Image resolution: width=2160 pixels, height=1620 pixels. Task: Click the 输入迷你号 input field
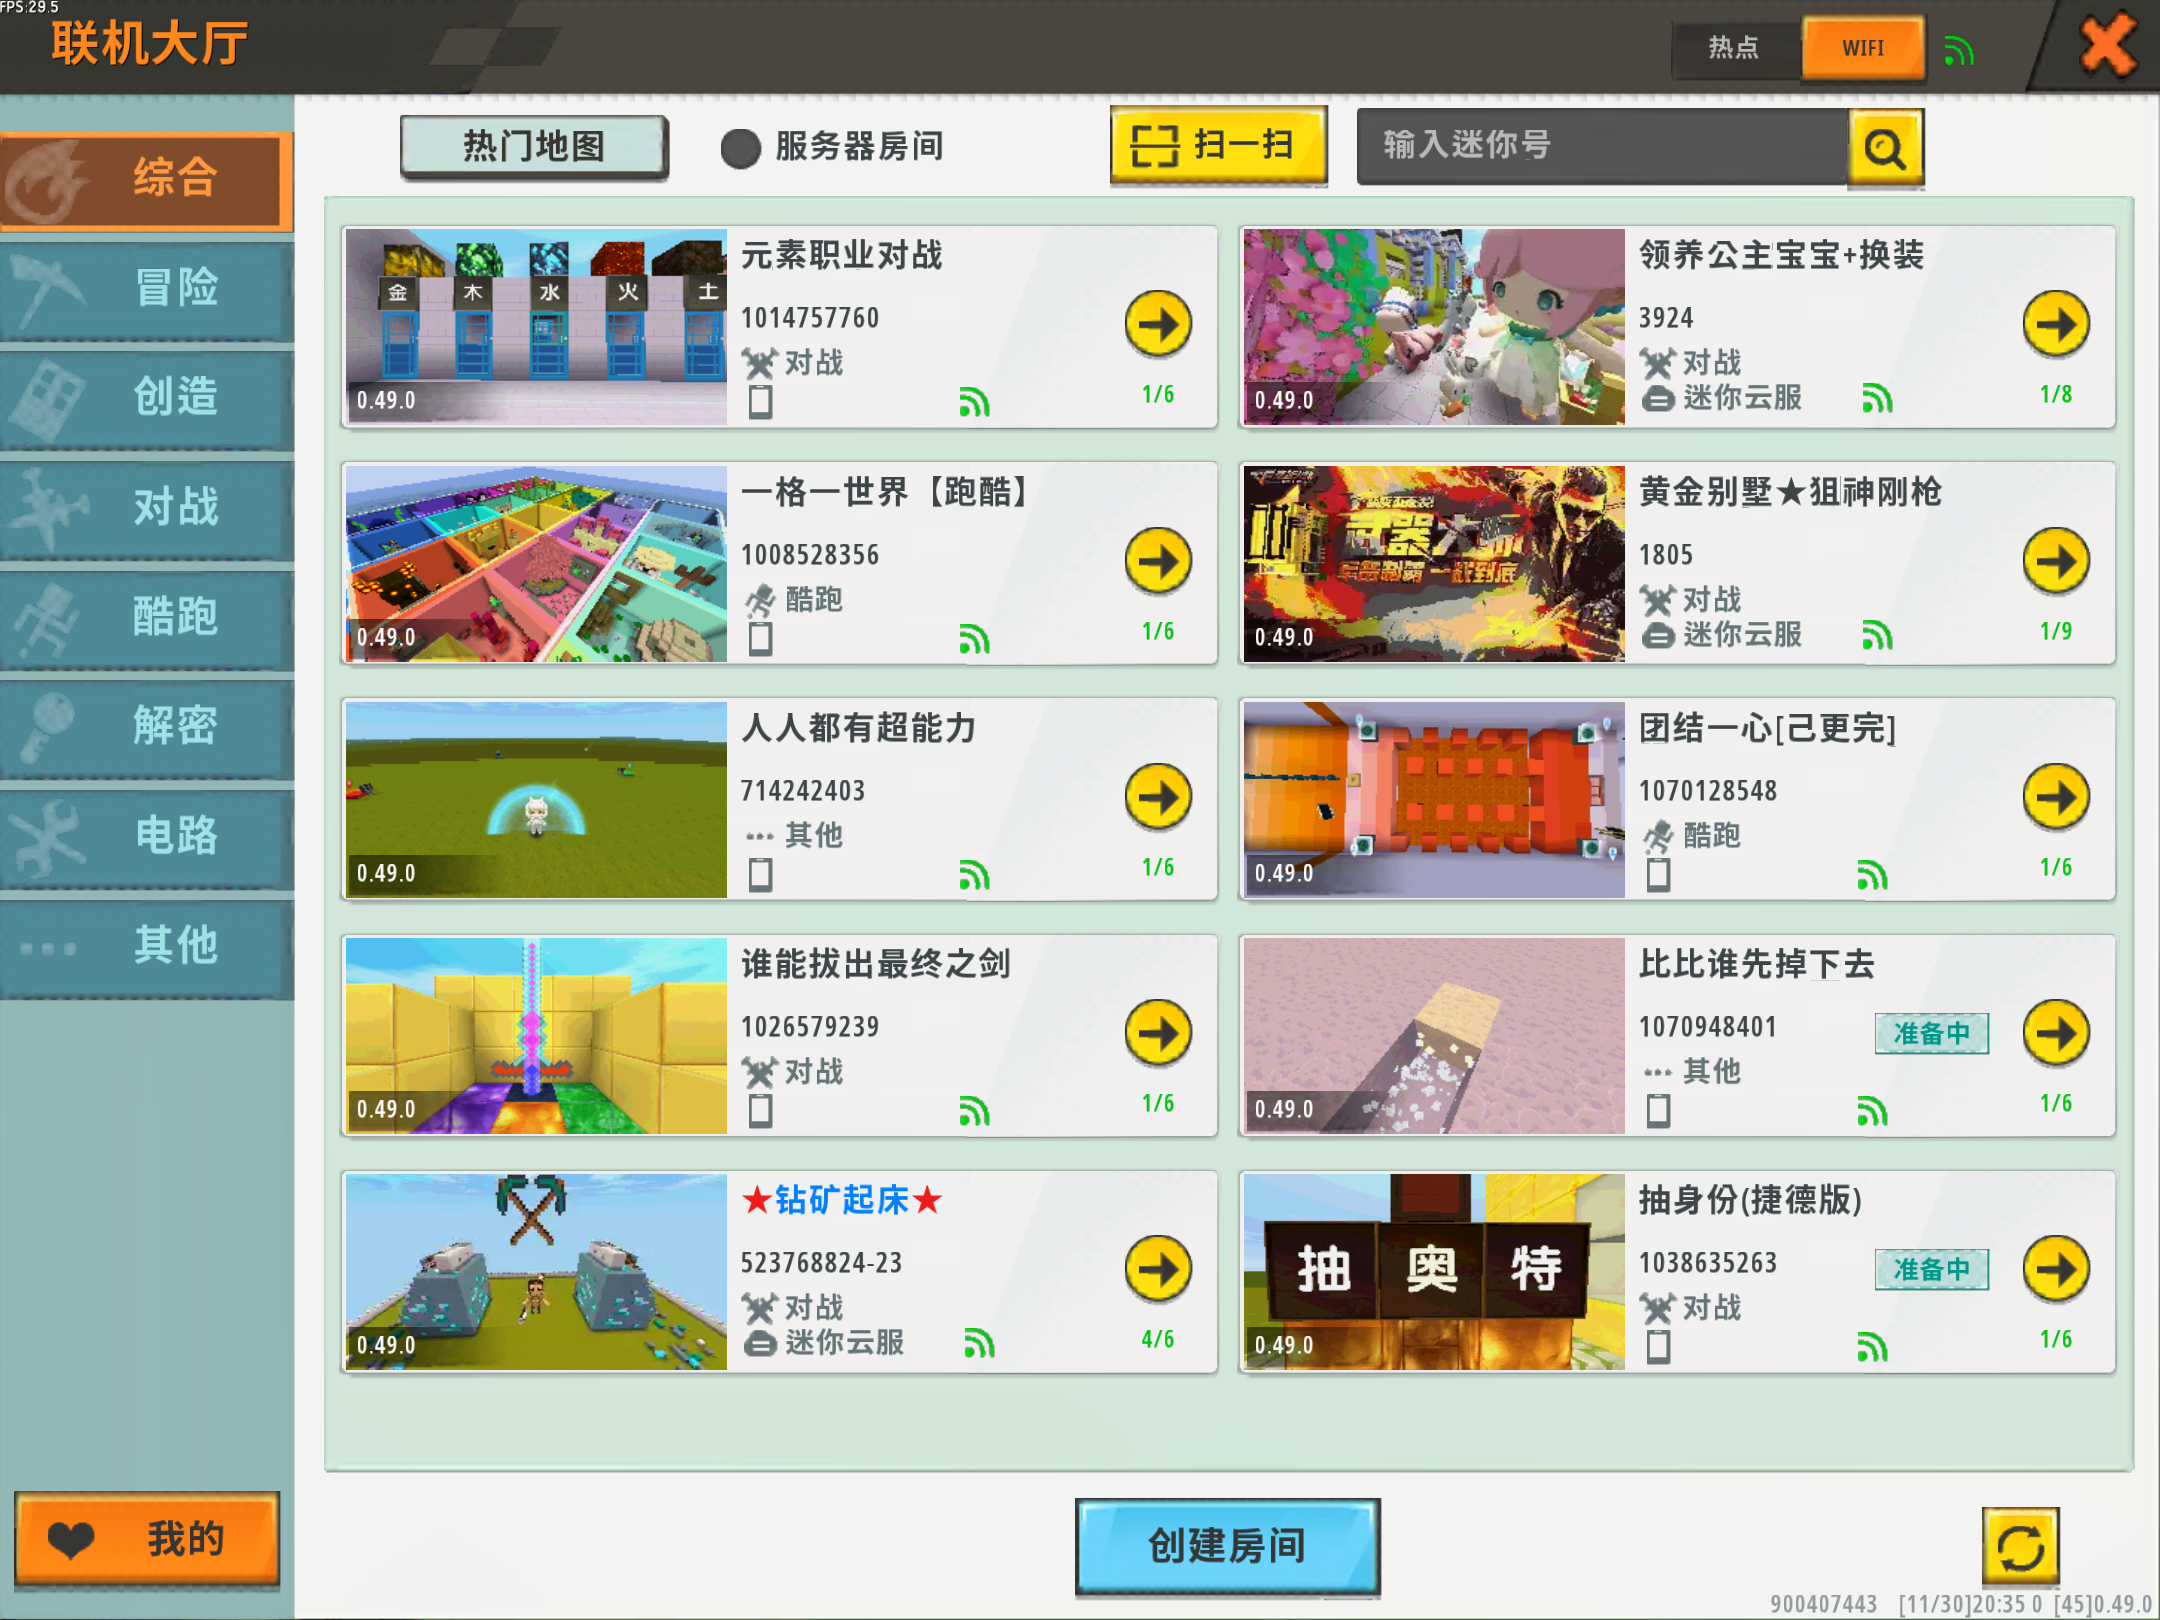1600,146
